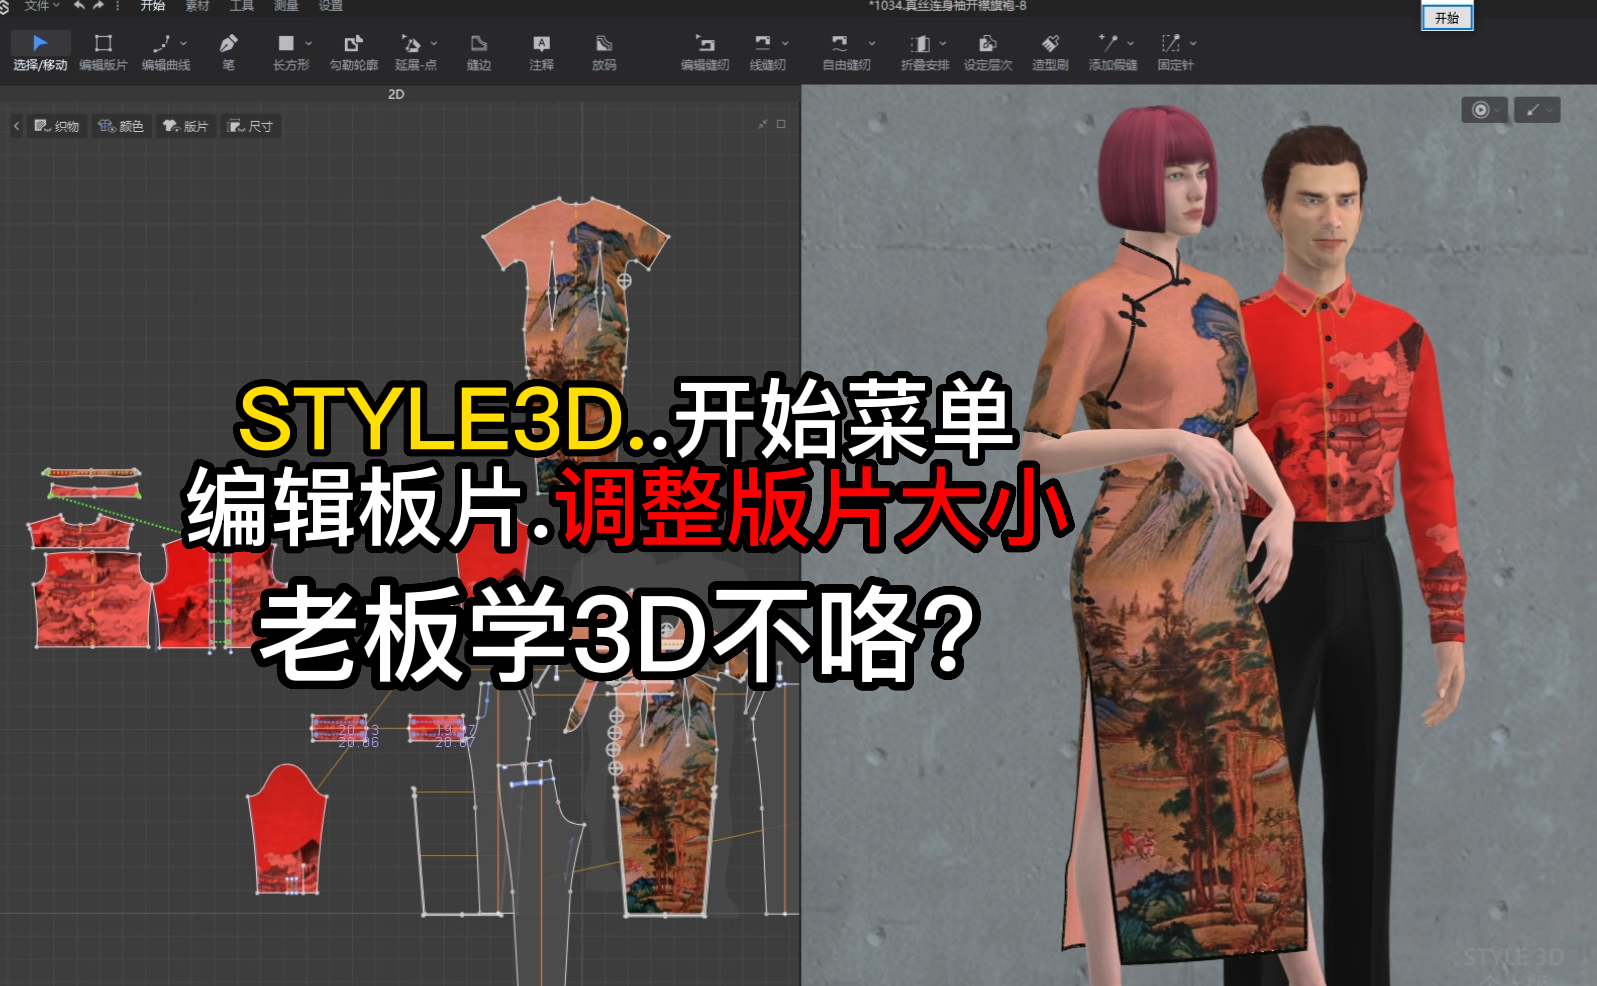Screen dimensions: 1597x986
Task: Select the 添加假缝 (Add Tack) tool
Action: pos(1113,52)
